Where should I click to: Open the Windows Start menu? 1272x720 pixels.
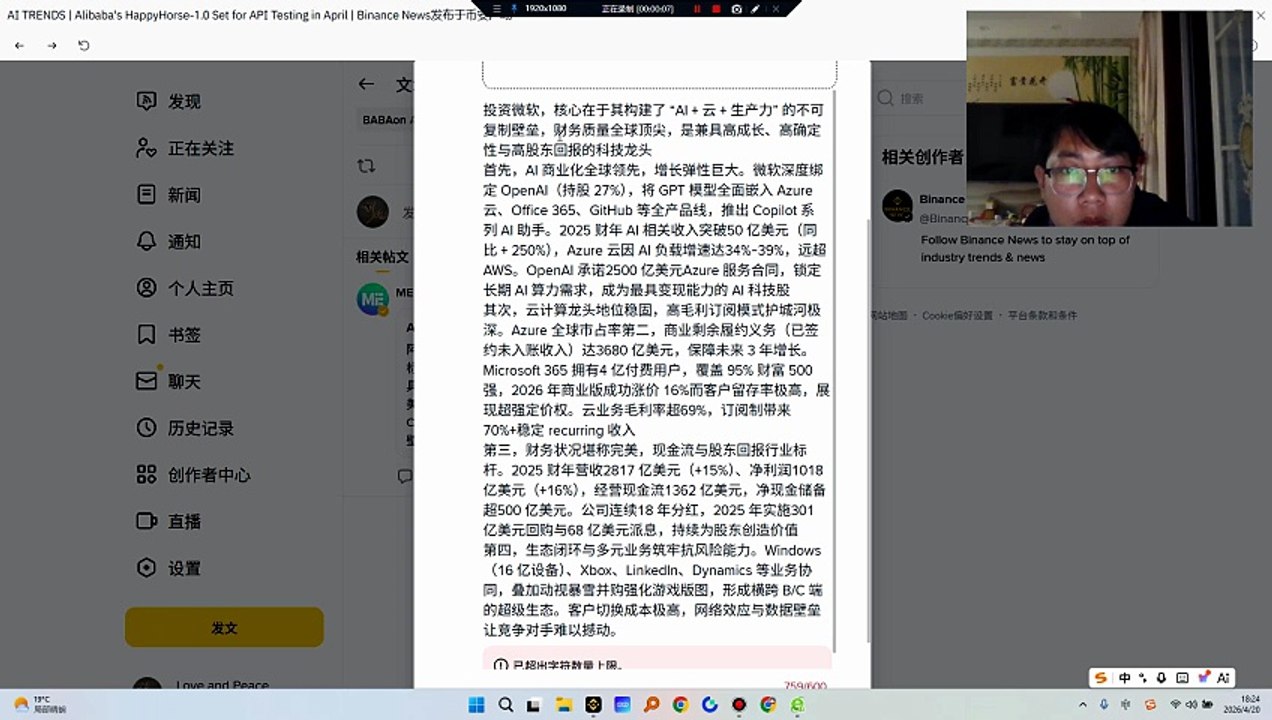tap(476, 705)
